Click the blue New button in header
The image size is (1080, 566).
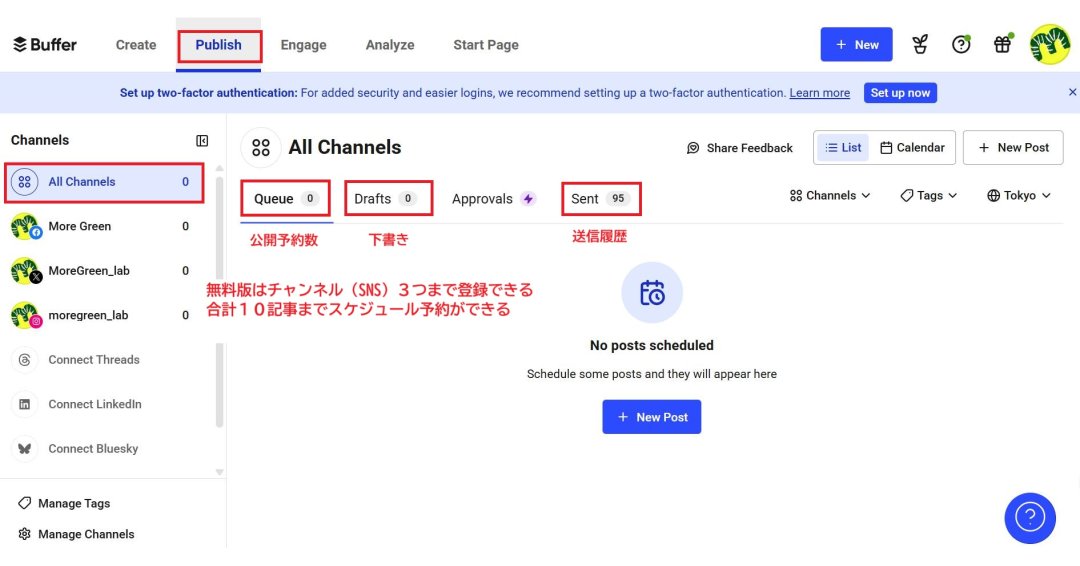(x=856, y=45)
